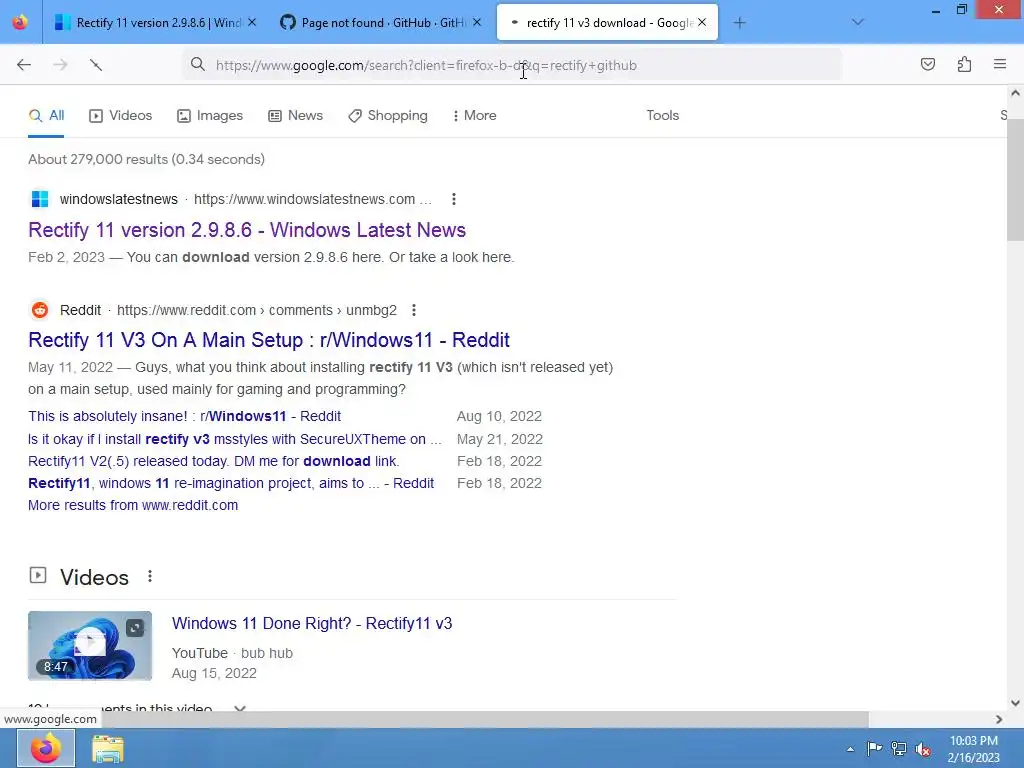Screen dimensions: 1024x768
Task: Click More results from www.reddit.com
Action: tap(133, 505)
